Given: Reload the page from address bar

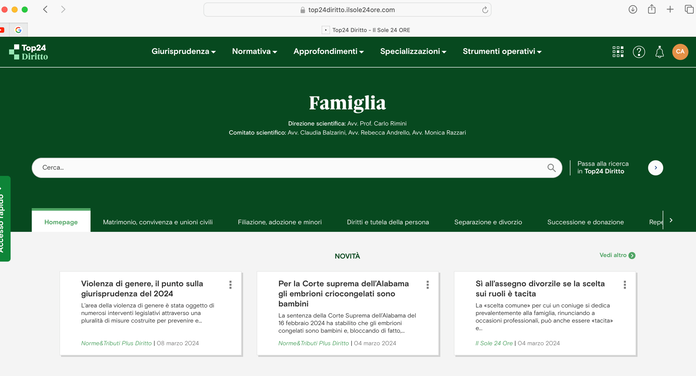Looking at the screenshot, I should coord(485,10).
